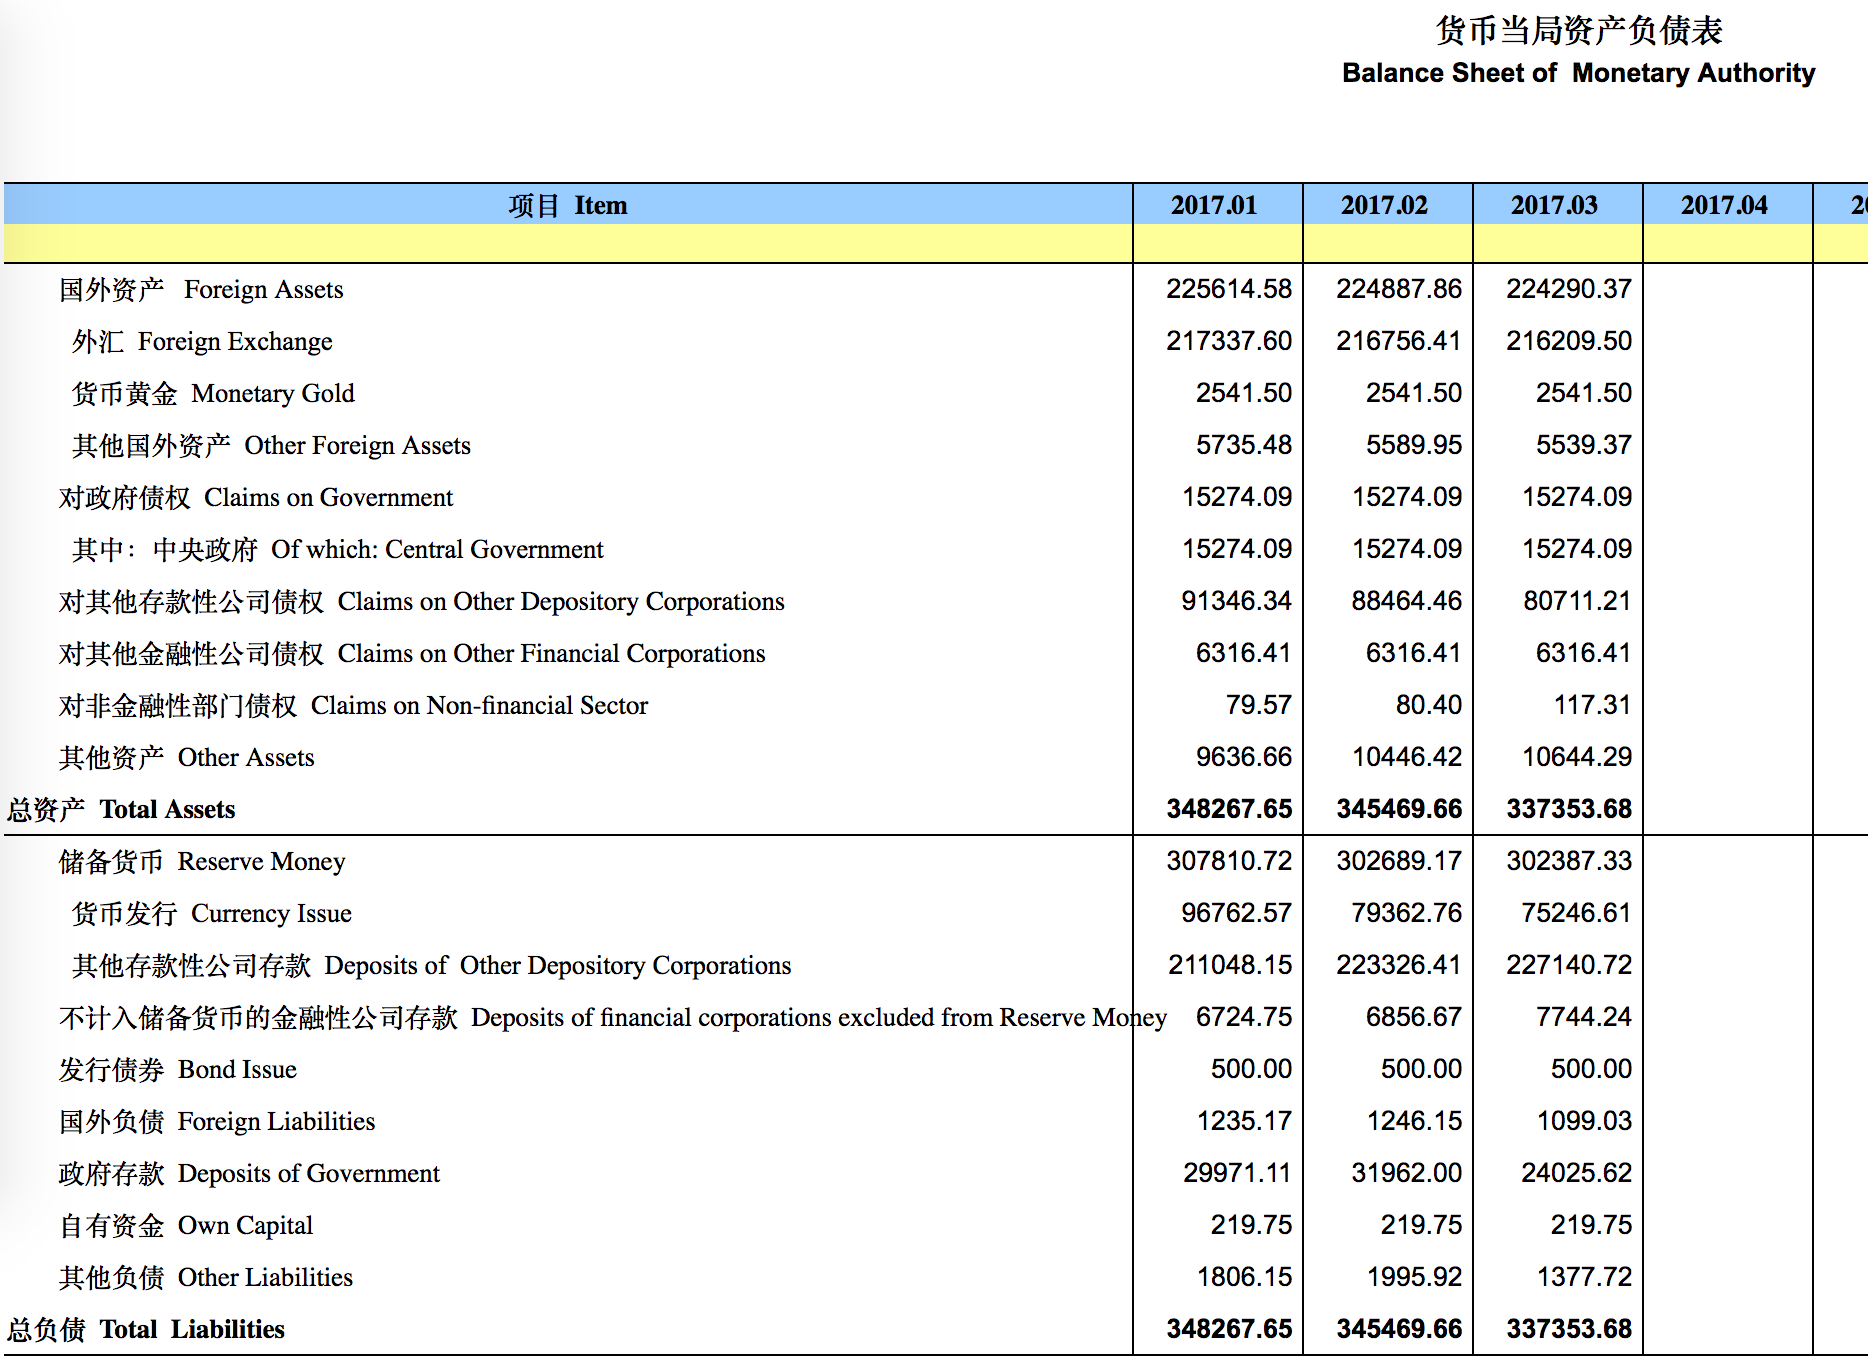Select the 'Foreign Liabilities' row label

pos(217,1121)
